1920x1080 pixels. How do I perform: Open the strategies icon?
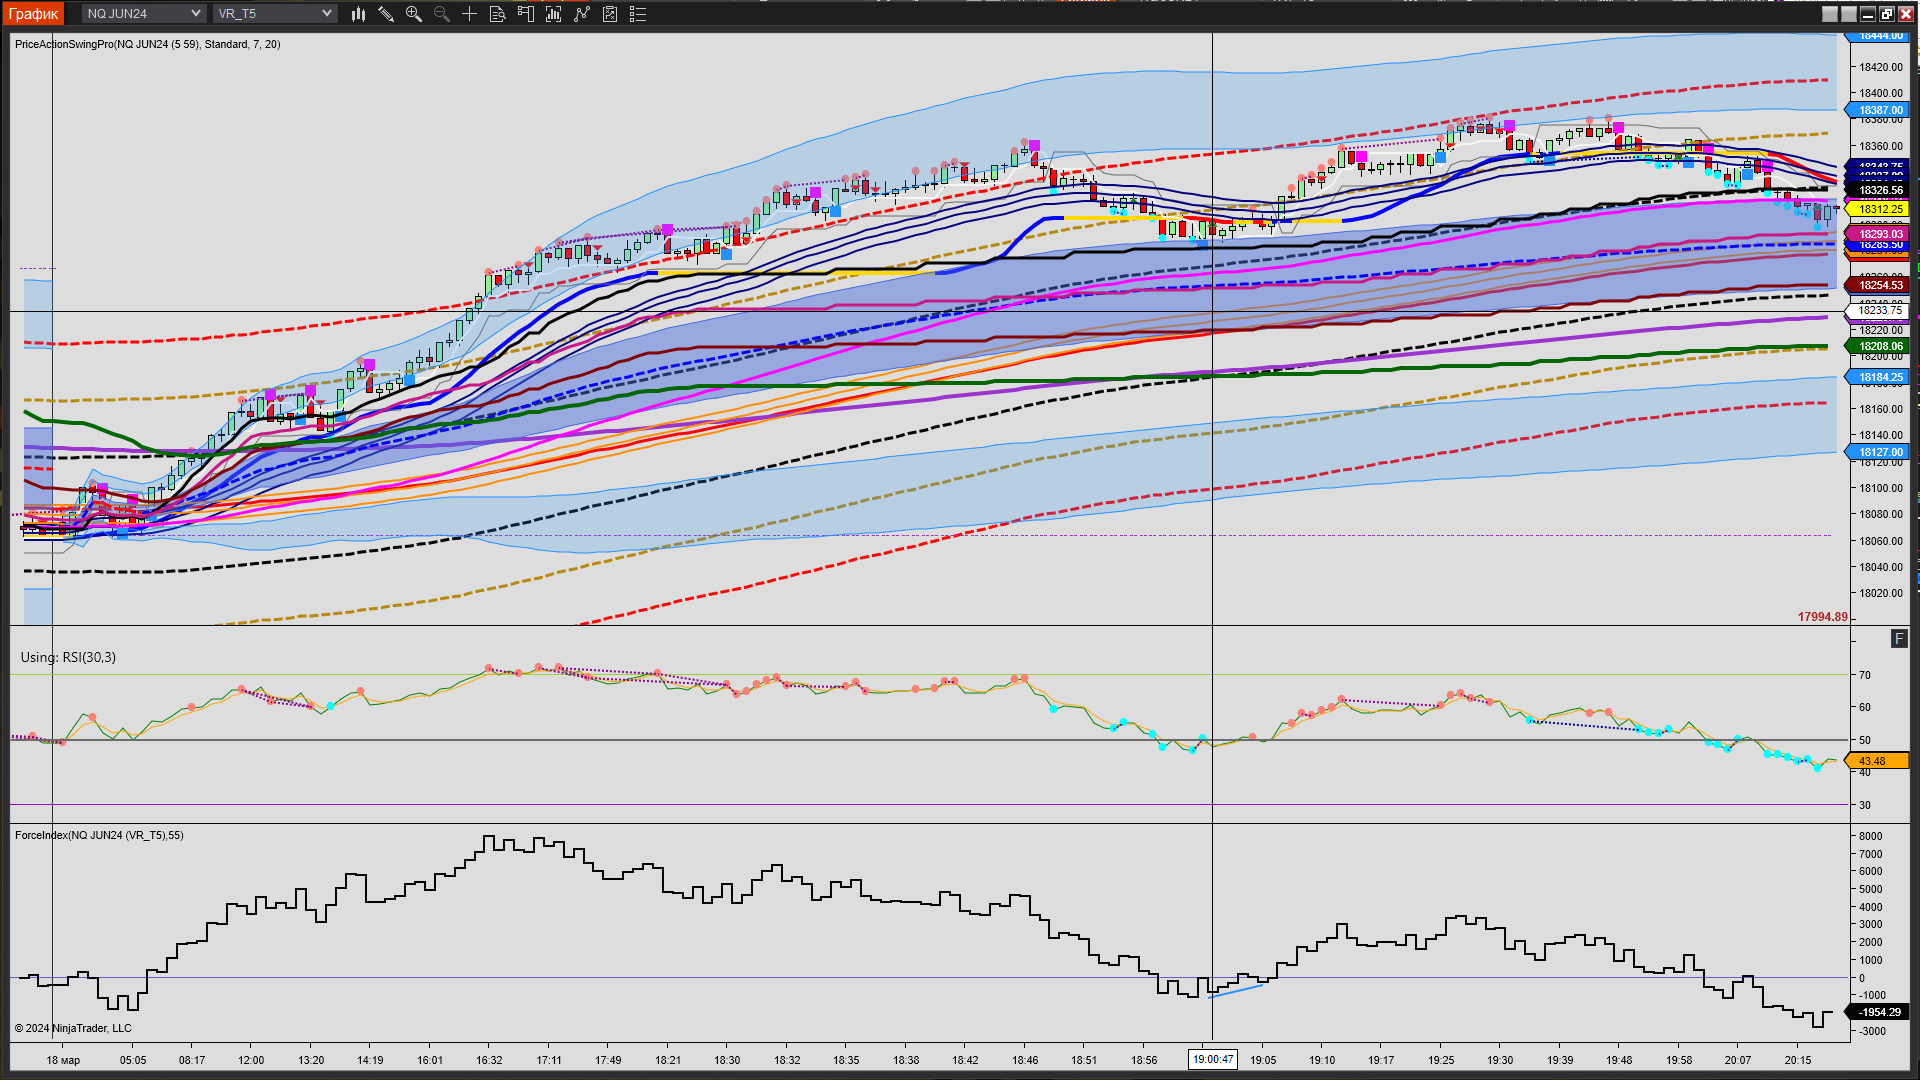pos(610,14)
